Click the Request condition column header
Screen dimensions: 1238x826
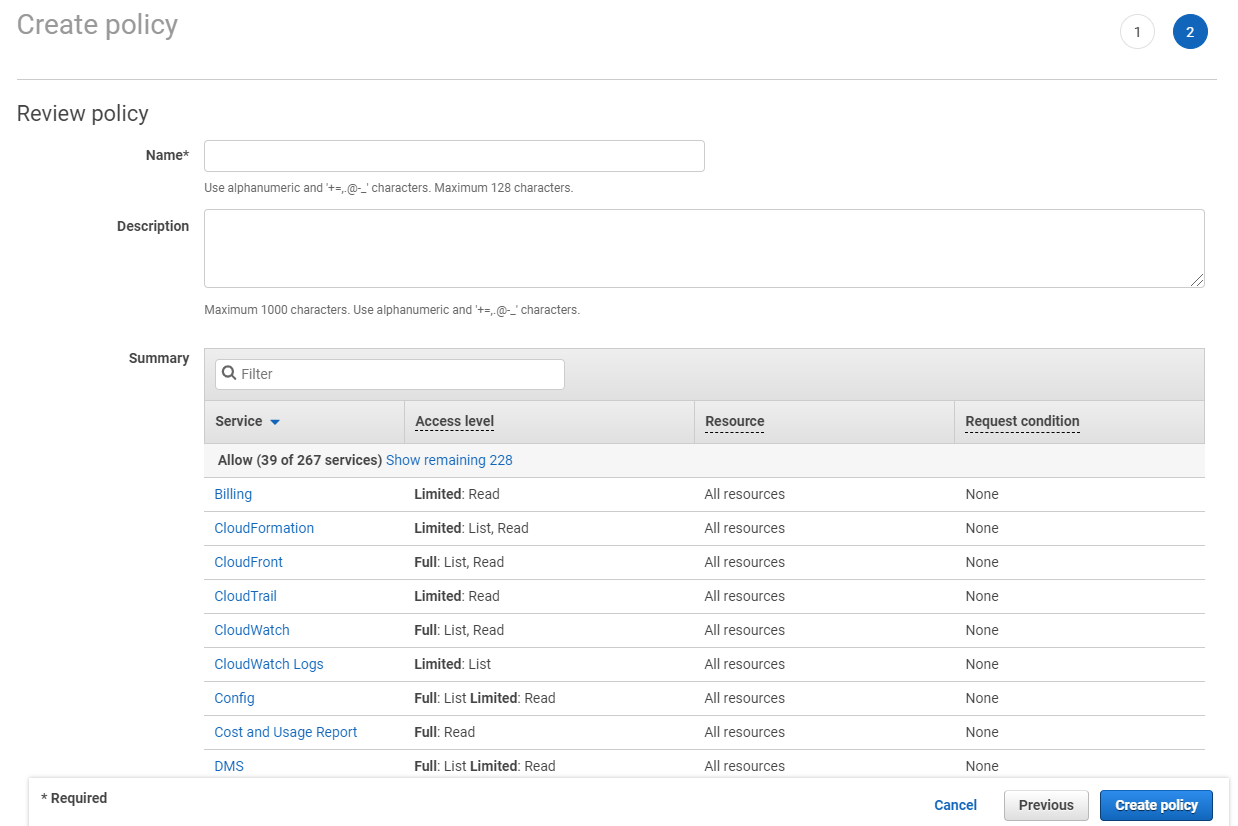pyautogui.click(x=1022, y=421)
